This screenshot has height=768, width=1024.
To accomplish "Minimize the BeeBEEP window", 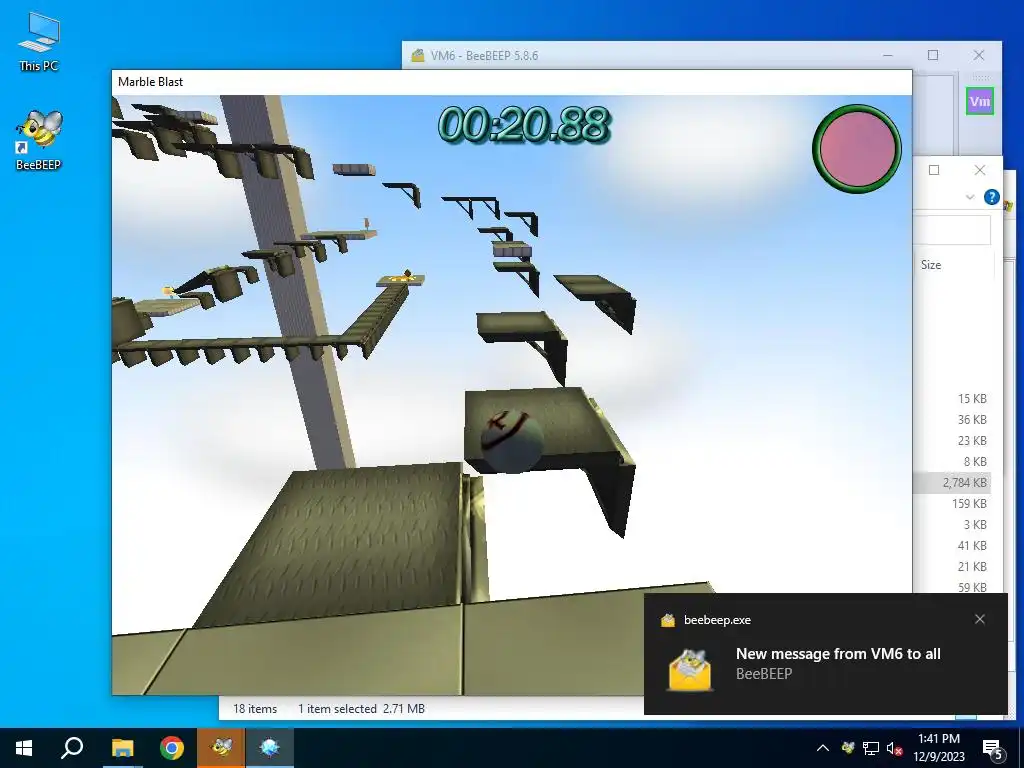I will [888, 56].
